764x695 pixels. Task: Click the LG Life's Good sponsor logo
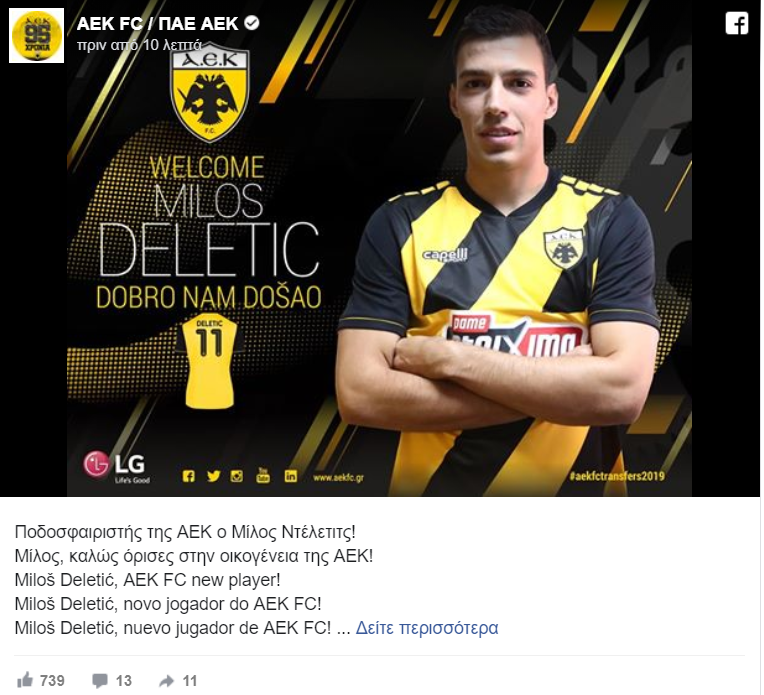click(115, 466)
